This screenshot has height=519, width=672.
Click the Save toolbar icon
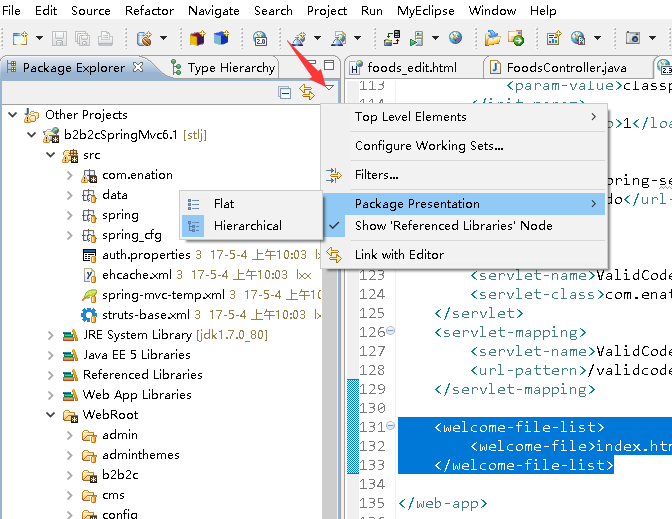point(60,38)
